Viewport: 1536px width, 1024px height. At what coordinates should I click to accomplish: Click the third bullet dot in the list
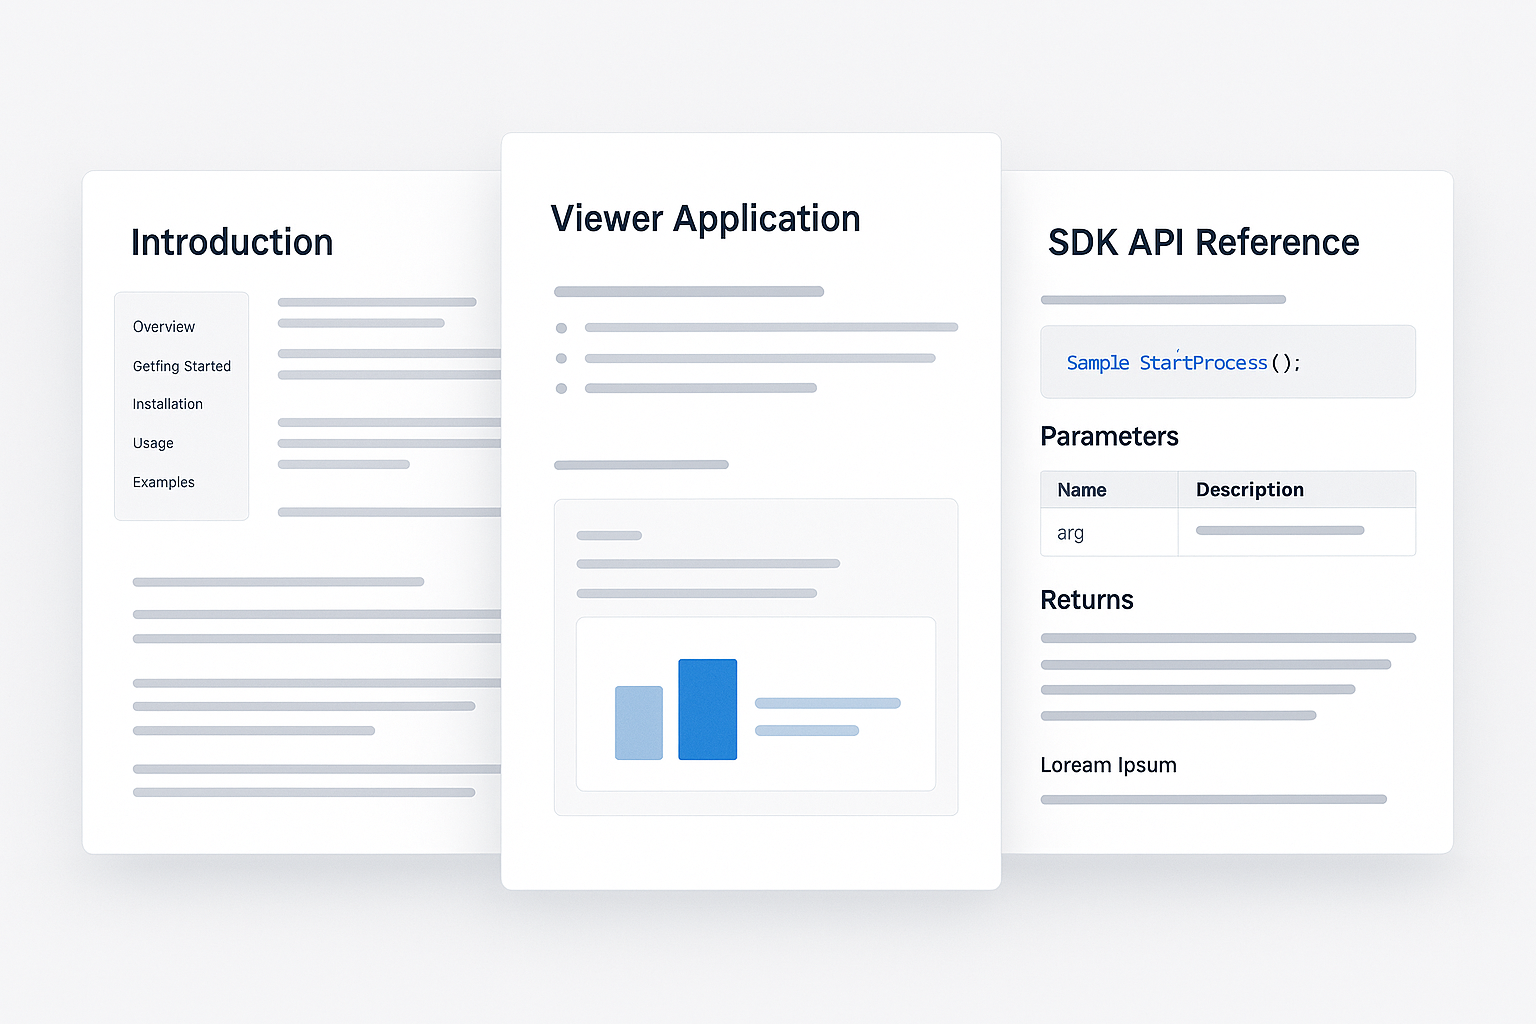click(562, 388)
